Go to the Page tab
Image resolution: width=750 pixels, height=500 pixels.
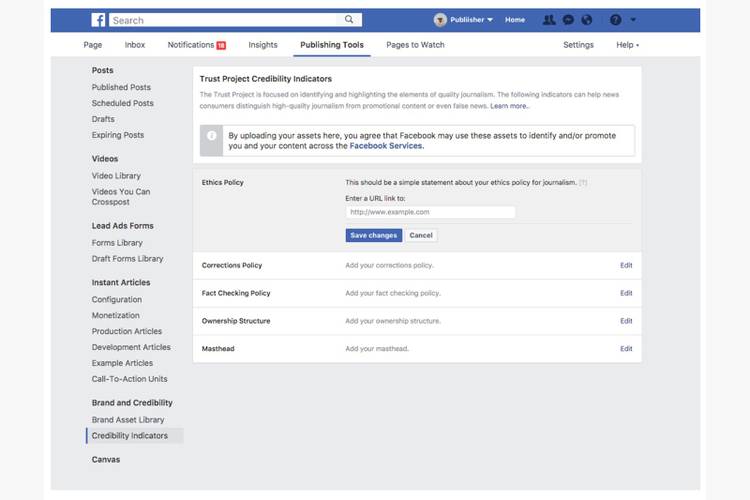pos(93,45)
